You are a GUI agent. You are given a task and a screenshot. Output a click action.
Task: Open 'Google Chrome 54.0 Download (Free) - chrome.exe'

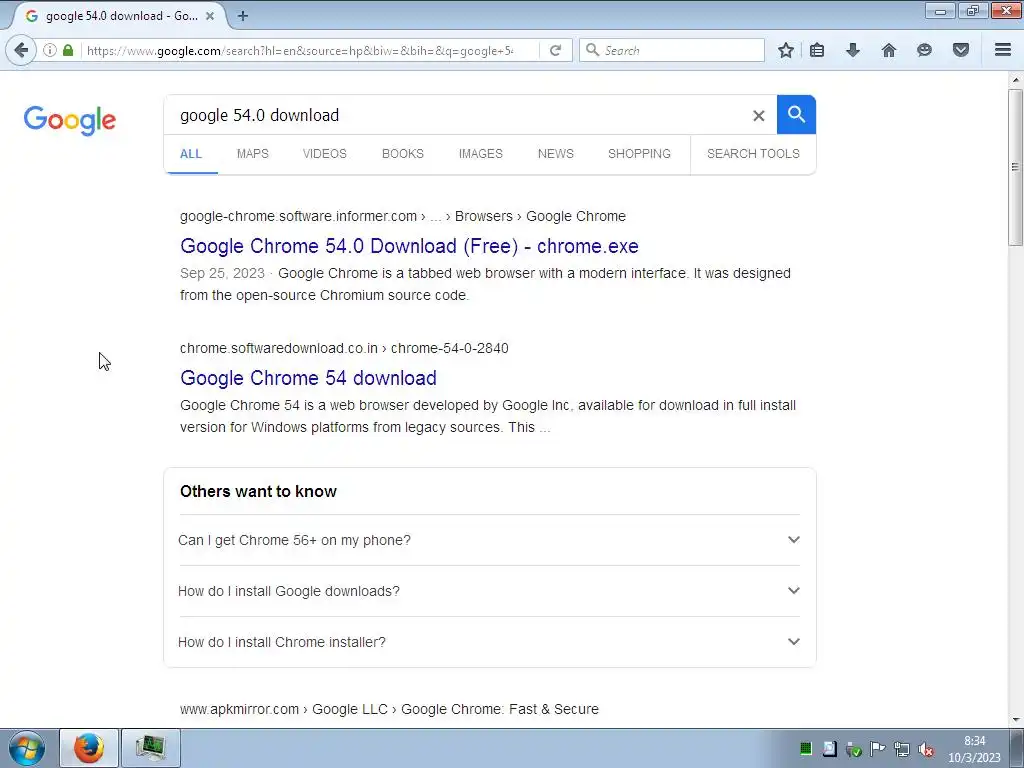[x=409, y=246]
